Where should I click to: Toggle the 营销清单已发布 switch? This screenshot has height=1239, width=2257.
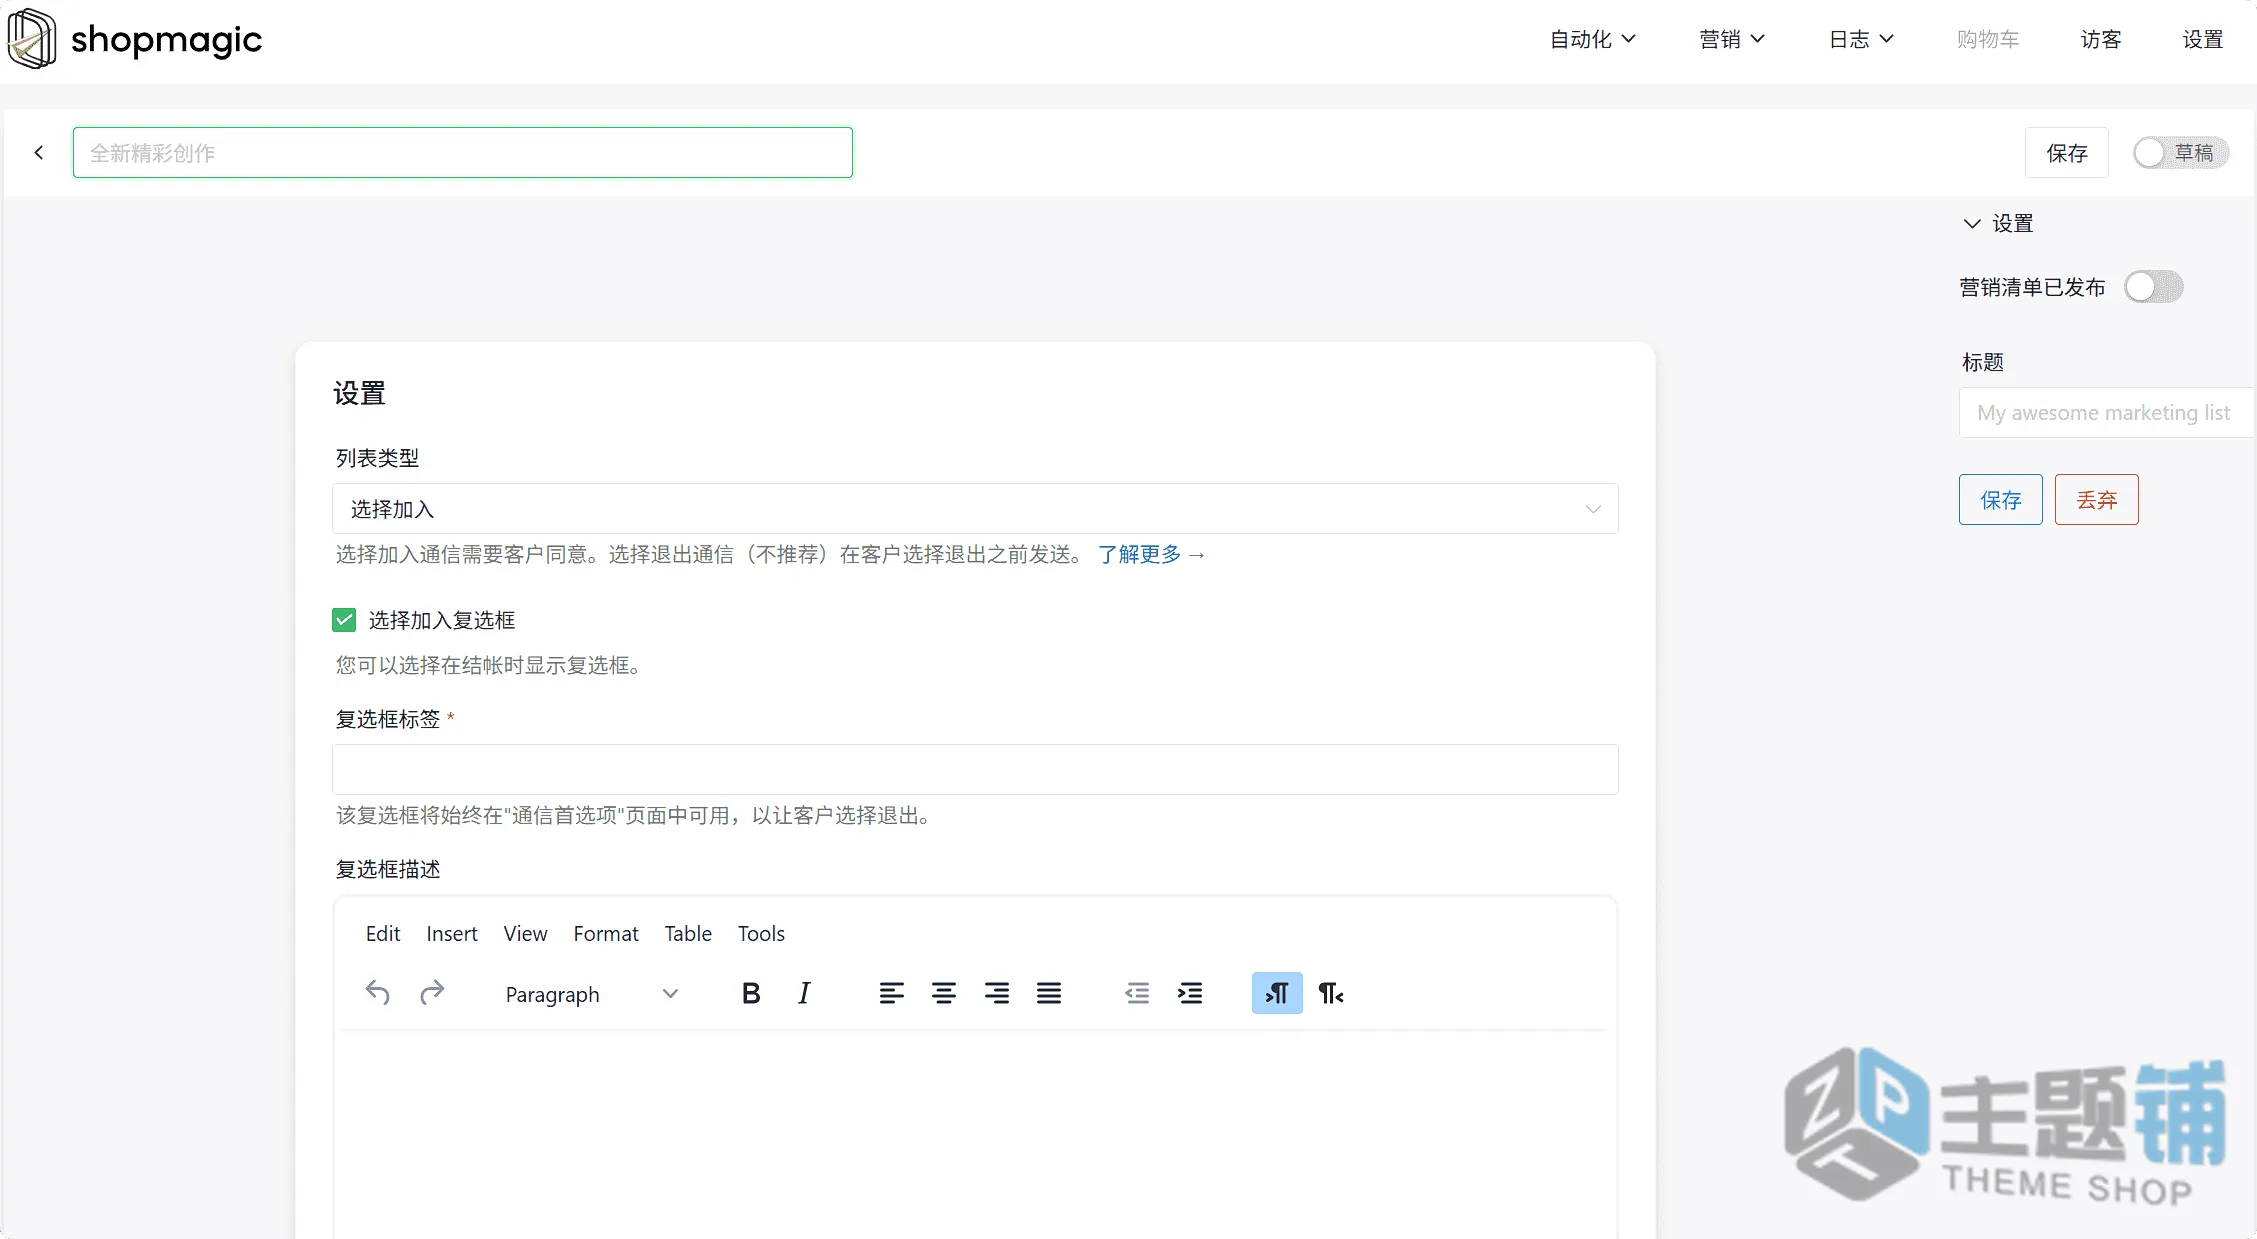[x=2153, y=287]
